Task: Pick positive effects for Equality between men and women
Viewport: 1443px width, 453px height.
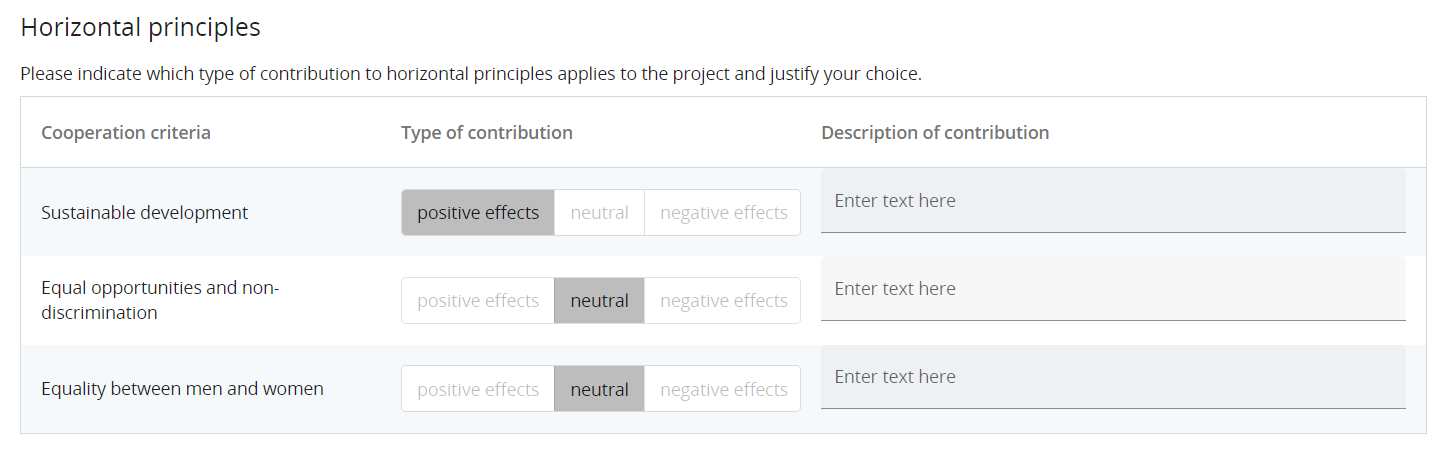Action: [478, 390]
